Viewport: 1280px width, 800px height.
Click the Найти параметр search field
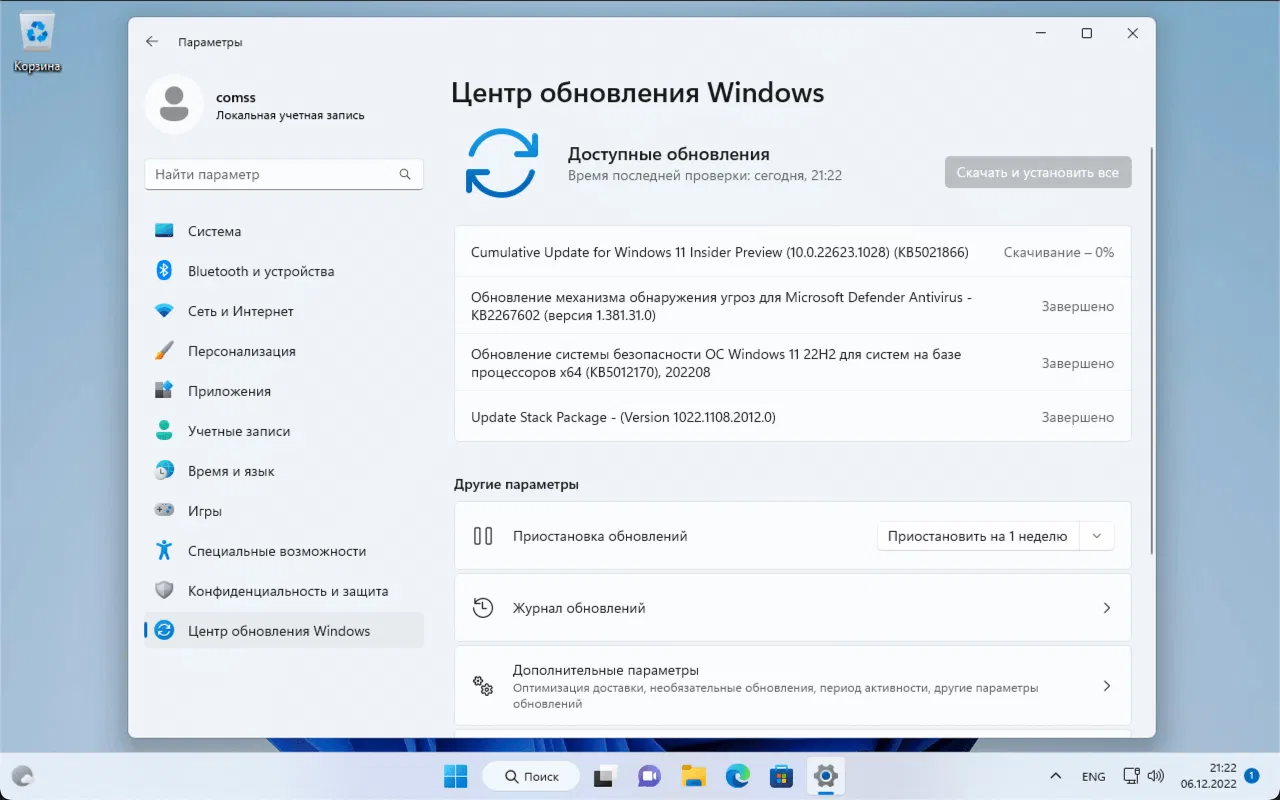[284, 174]
